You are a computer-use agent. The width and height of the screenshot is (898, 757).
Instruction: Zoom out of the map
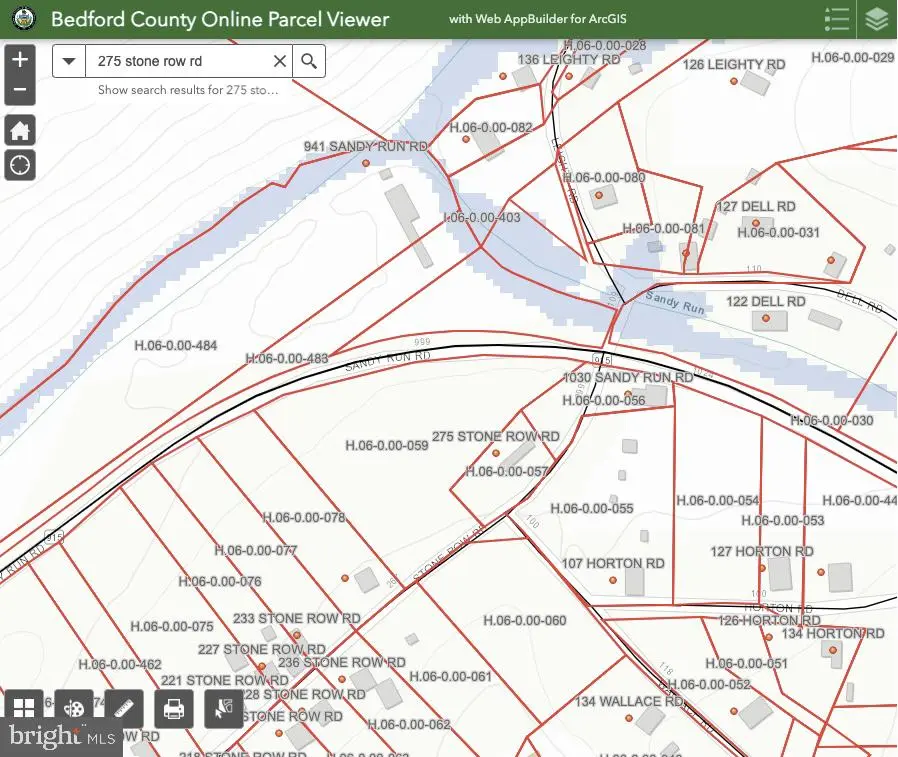point(20,92)
